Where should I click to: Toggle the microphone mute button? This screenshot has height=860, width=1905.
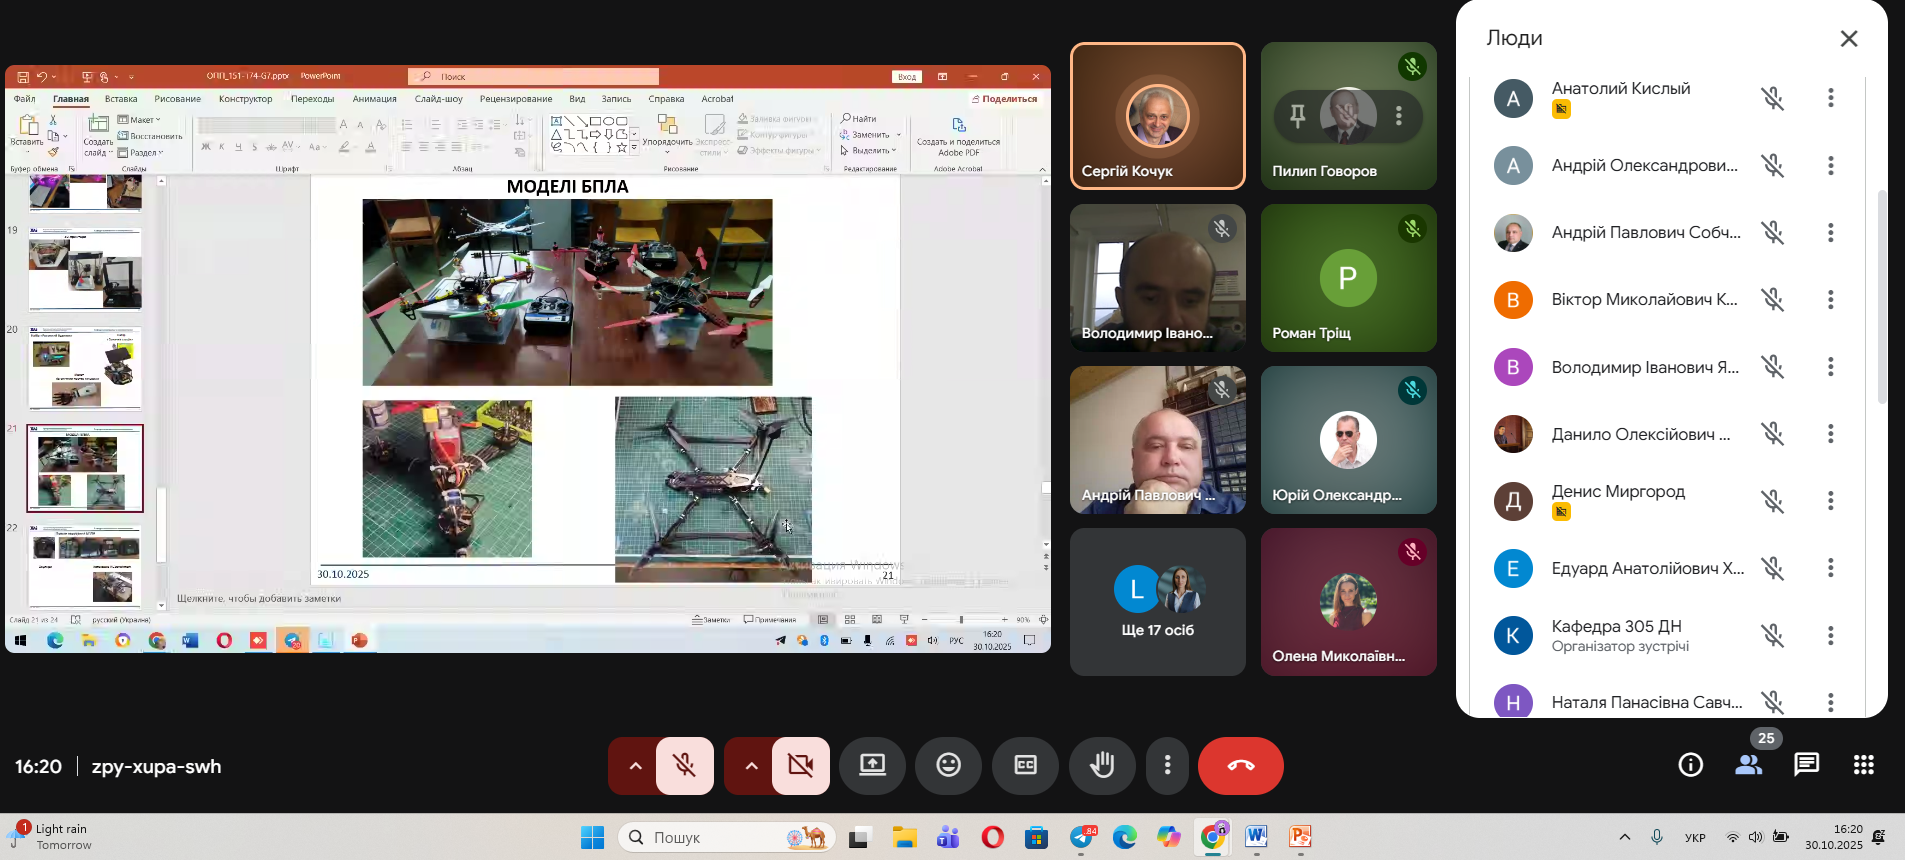[x=685, y=766]
